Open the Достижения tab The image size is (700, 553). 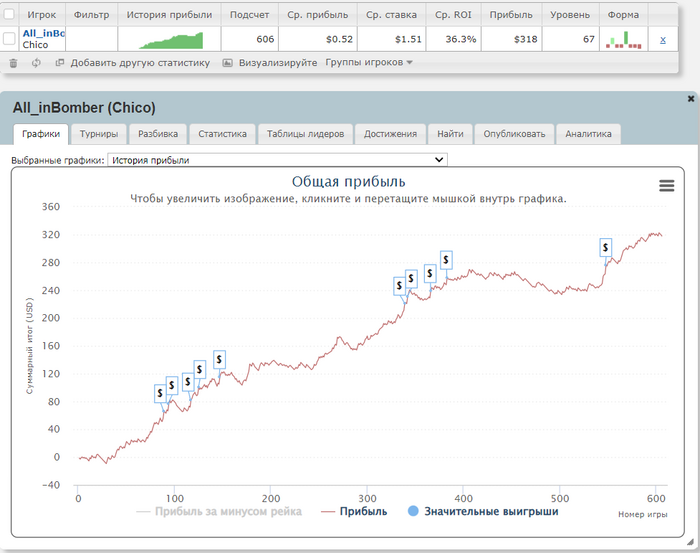[390, 134]
